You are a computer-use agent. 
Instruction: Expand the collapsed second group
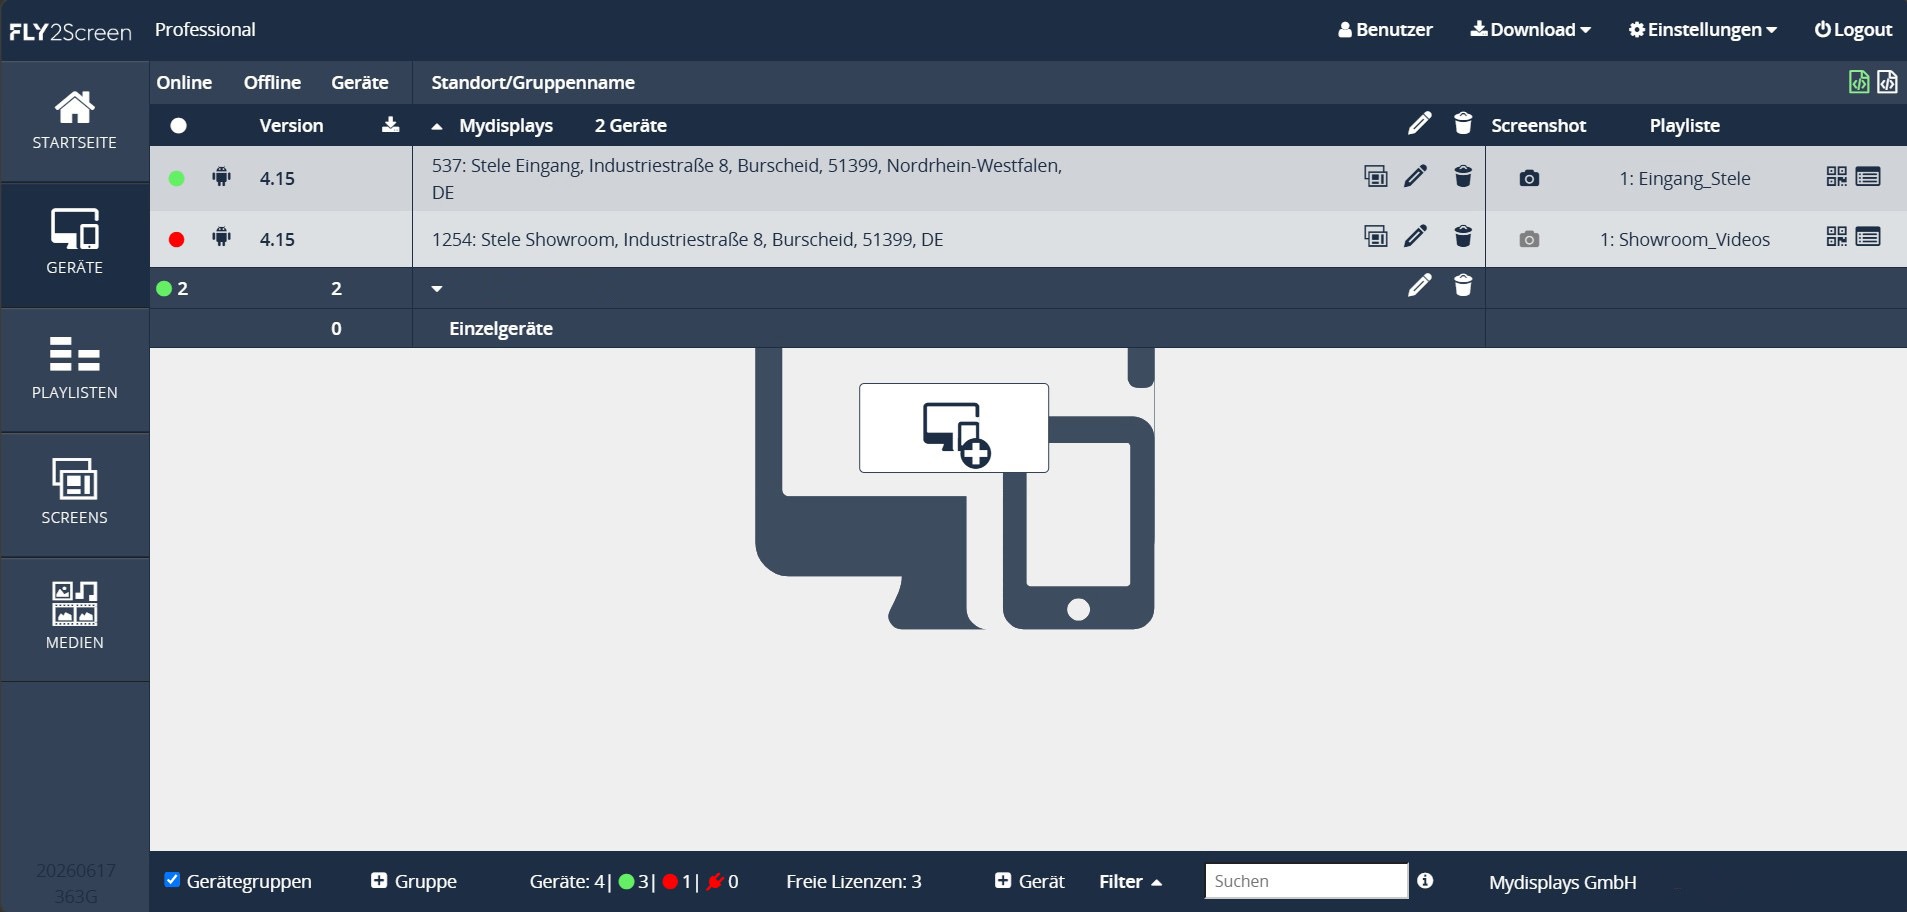point(437,289)
